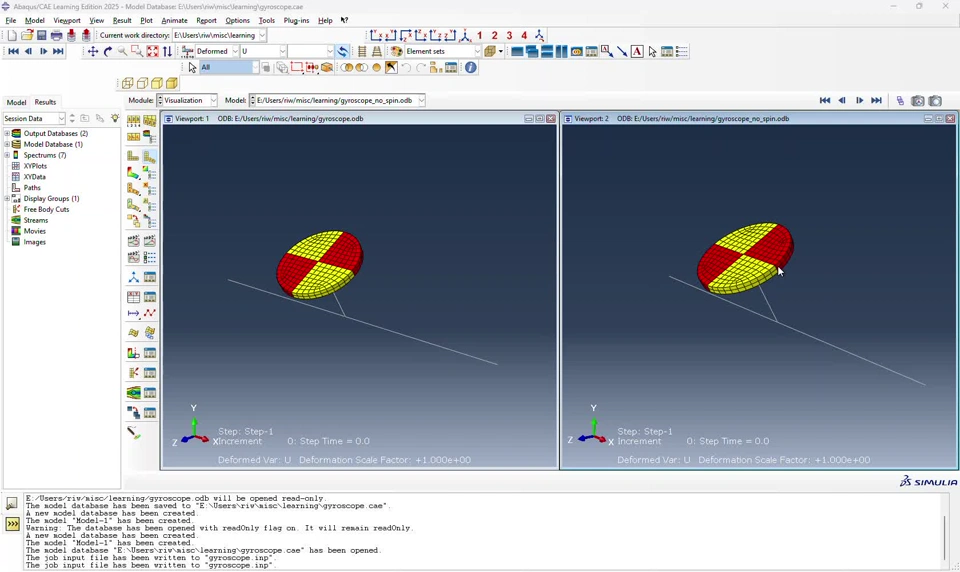
Task: Open the Result menu
Action: (x=122, y=20)
